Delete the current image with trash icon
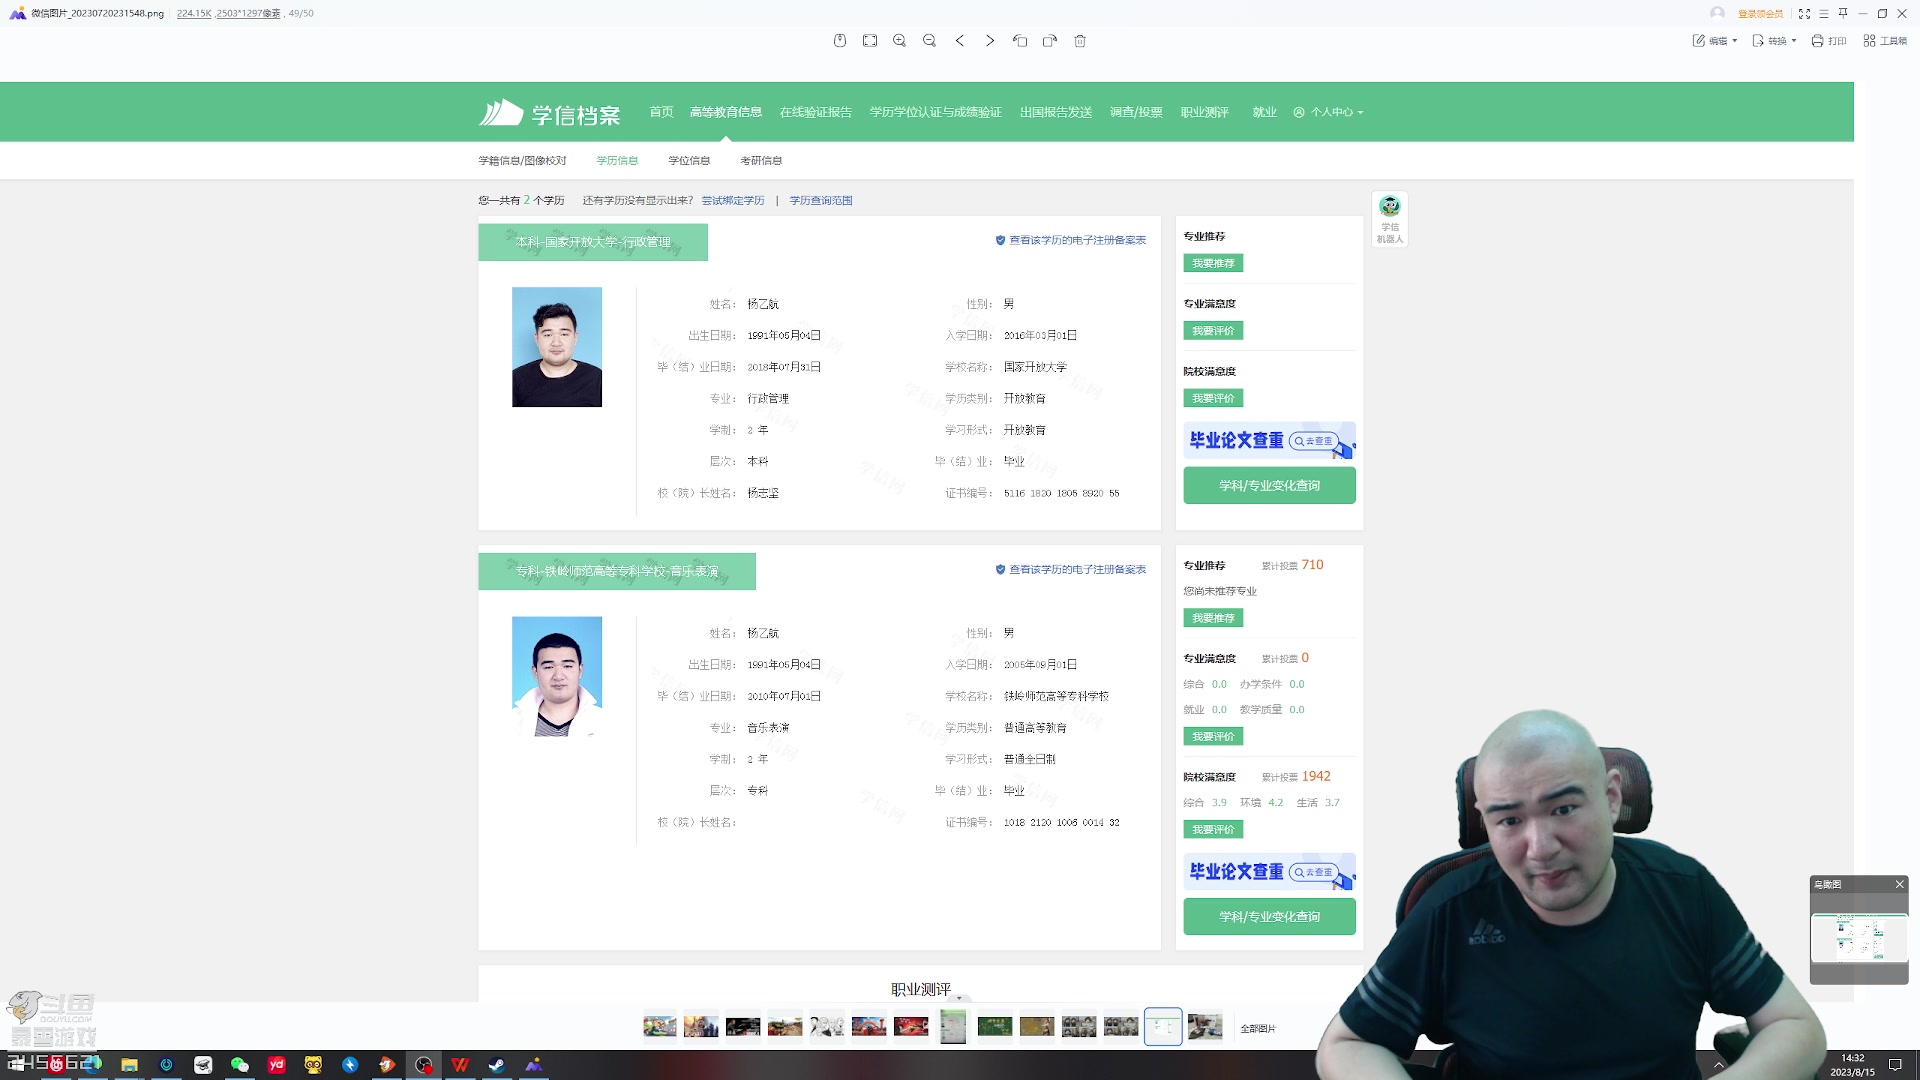 point(1080,41)
